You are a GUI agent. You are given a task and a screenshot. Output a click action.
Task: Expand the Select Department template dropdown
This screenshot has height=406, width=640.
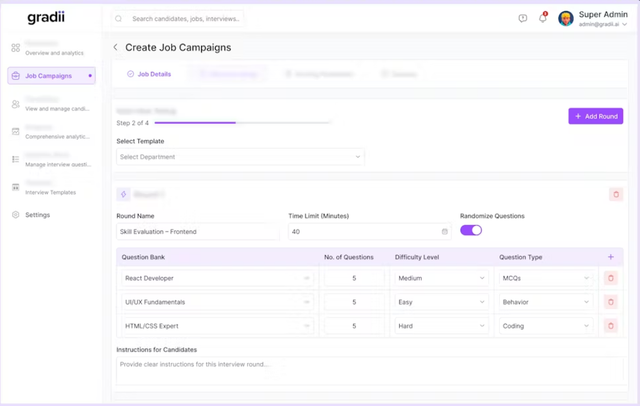(240, 157)
